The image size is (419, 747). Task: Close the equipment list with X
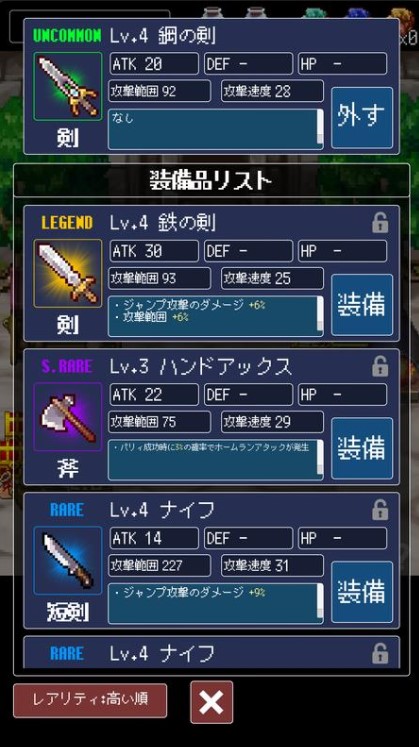pos(212,702)
